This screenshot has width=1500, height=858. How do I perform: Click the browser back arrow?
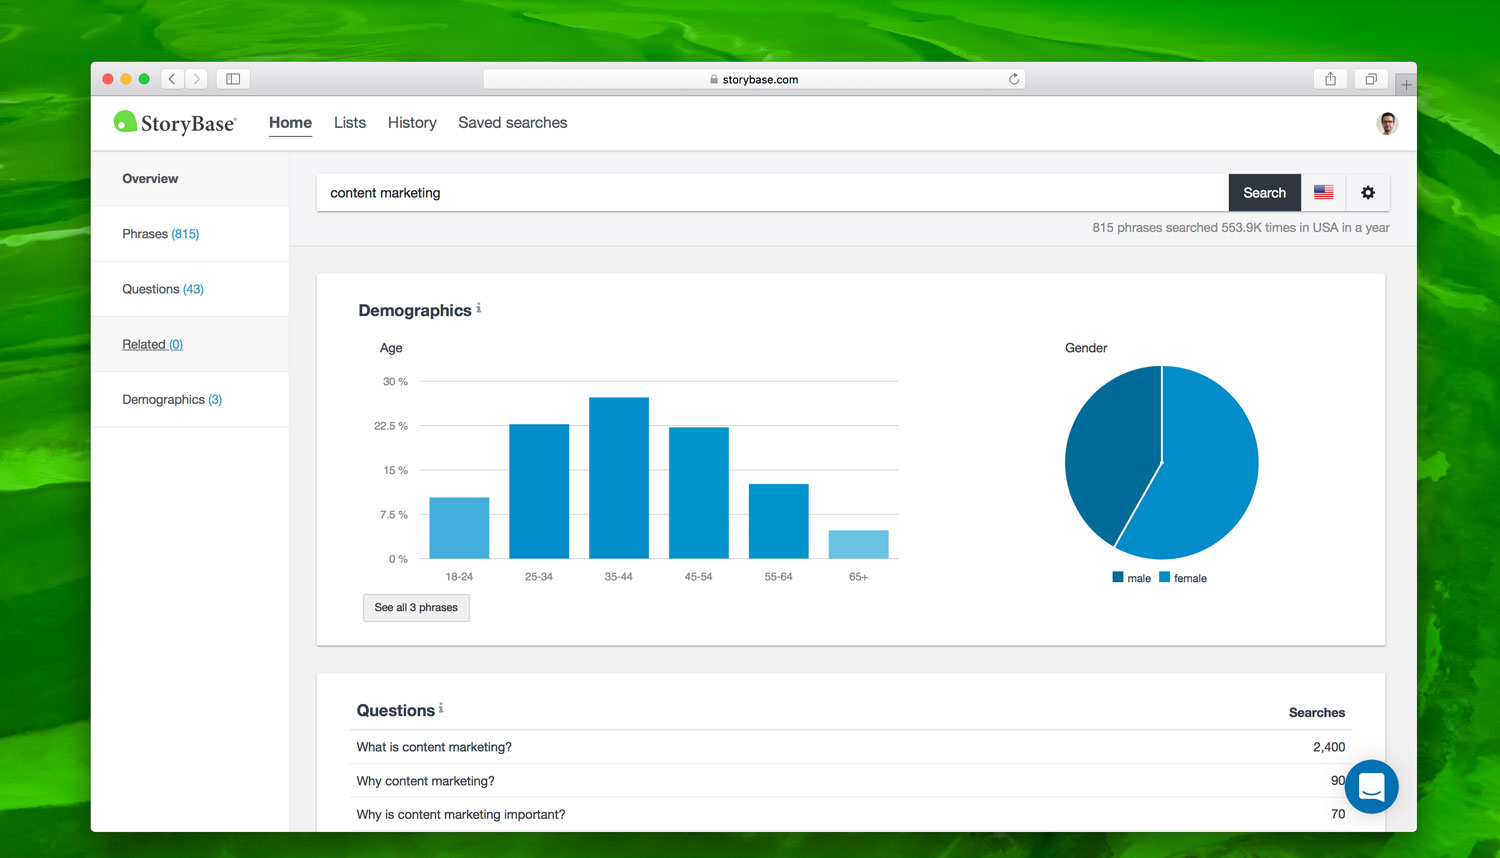171,78
